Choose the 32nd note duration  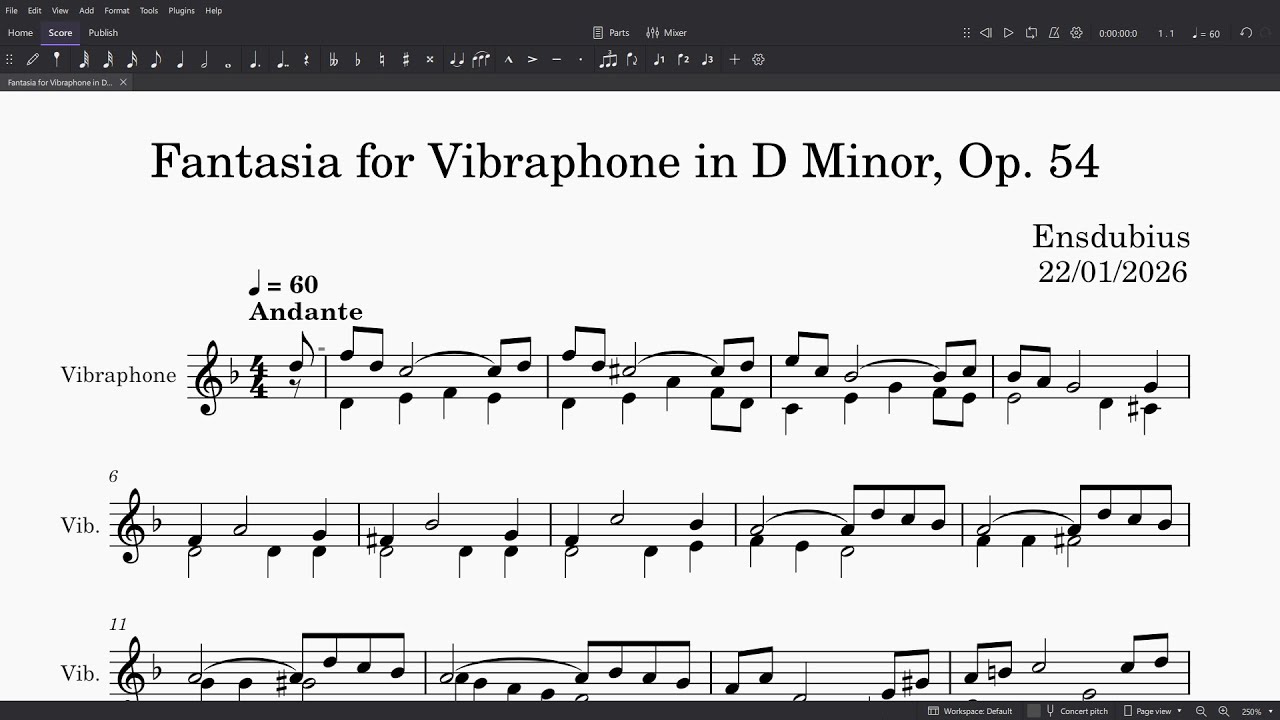tap(108, 60)
